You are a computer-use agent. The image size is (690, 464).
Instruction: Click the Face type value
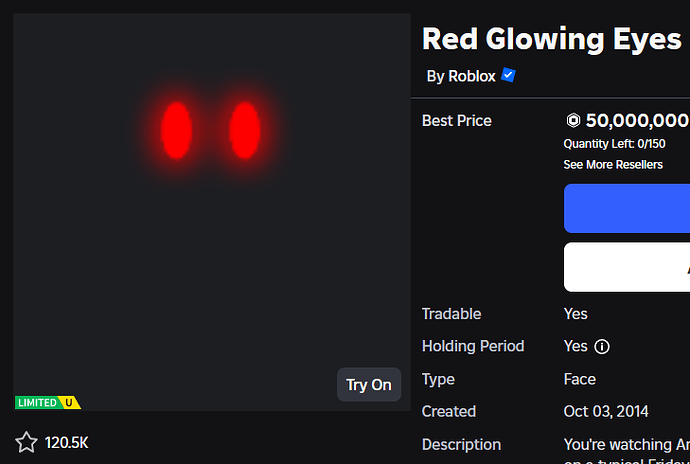point(580,379)
